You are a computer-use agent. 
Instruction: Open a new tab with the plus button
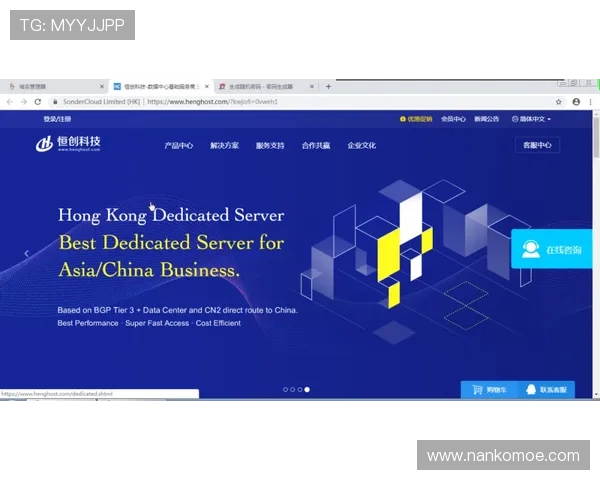click(328, 87)
